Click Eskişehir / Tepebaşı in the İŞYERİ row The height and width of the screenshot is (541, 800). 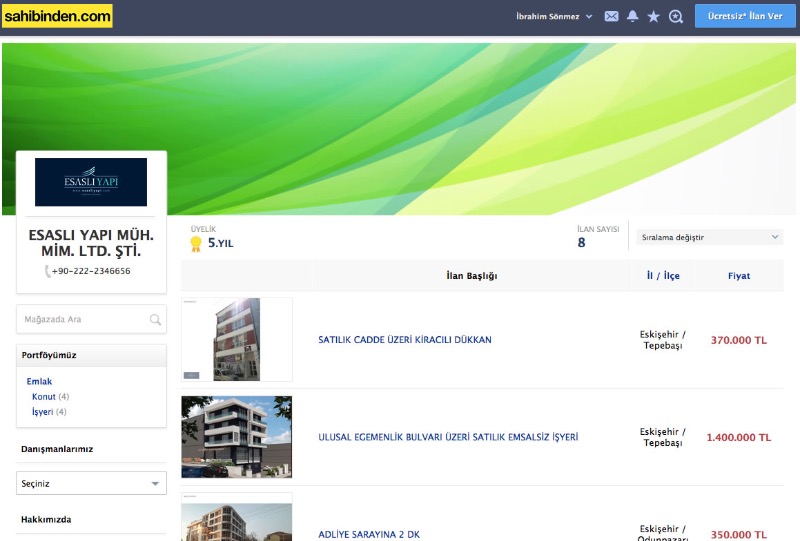[663, 437]
